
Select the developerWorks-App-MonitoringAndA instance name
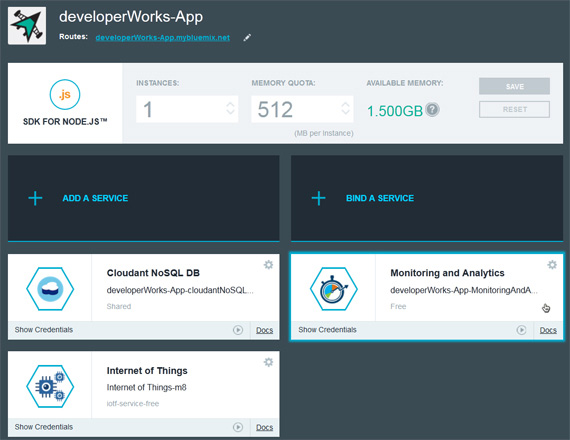pos(464,290)
